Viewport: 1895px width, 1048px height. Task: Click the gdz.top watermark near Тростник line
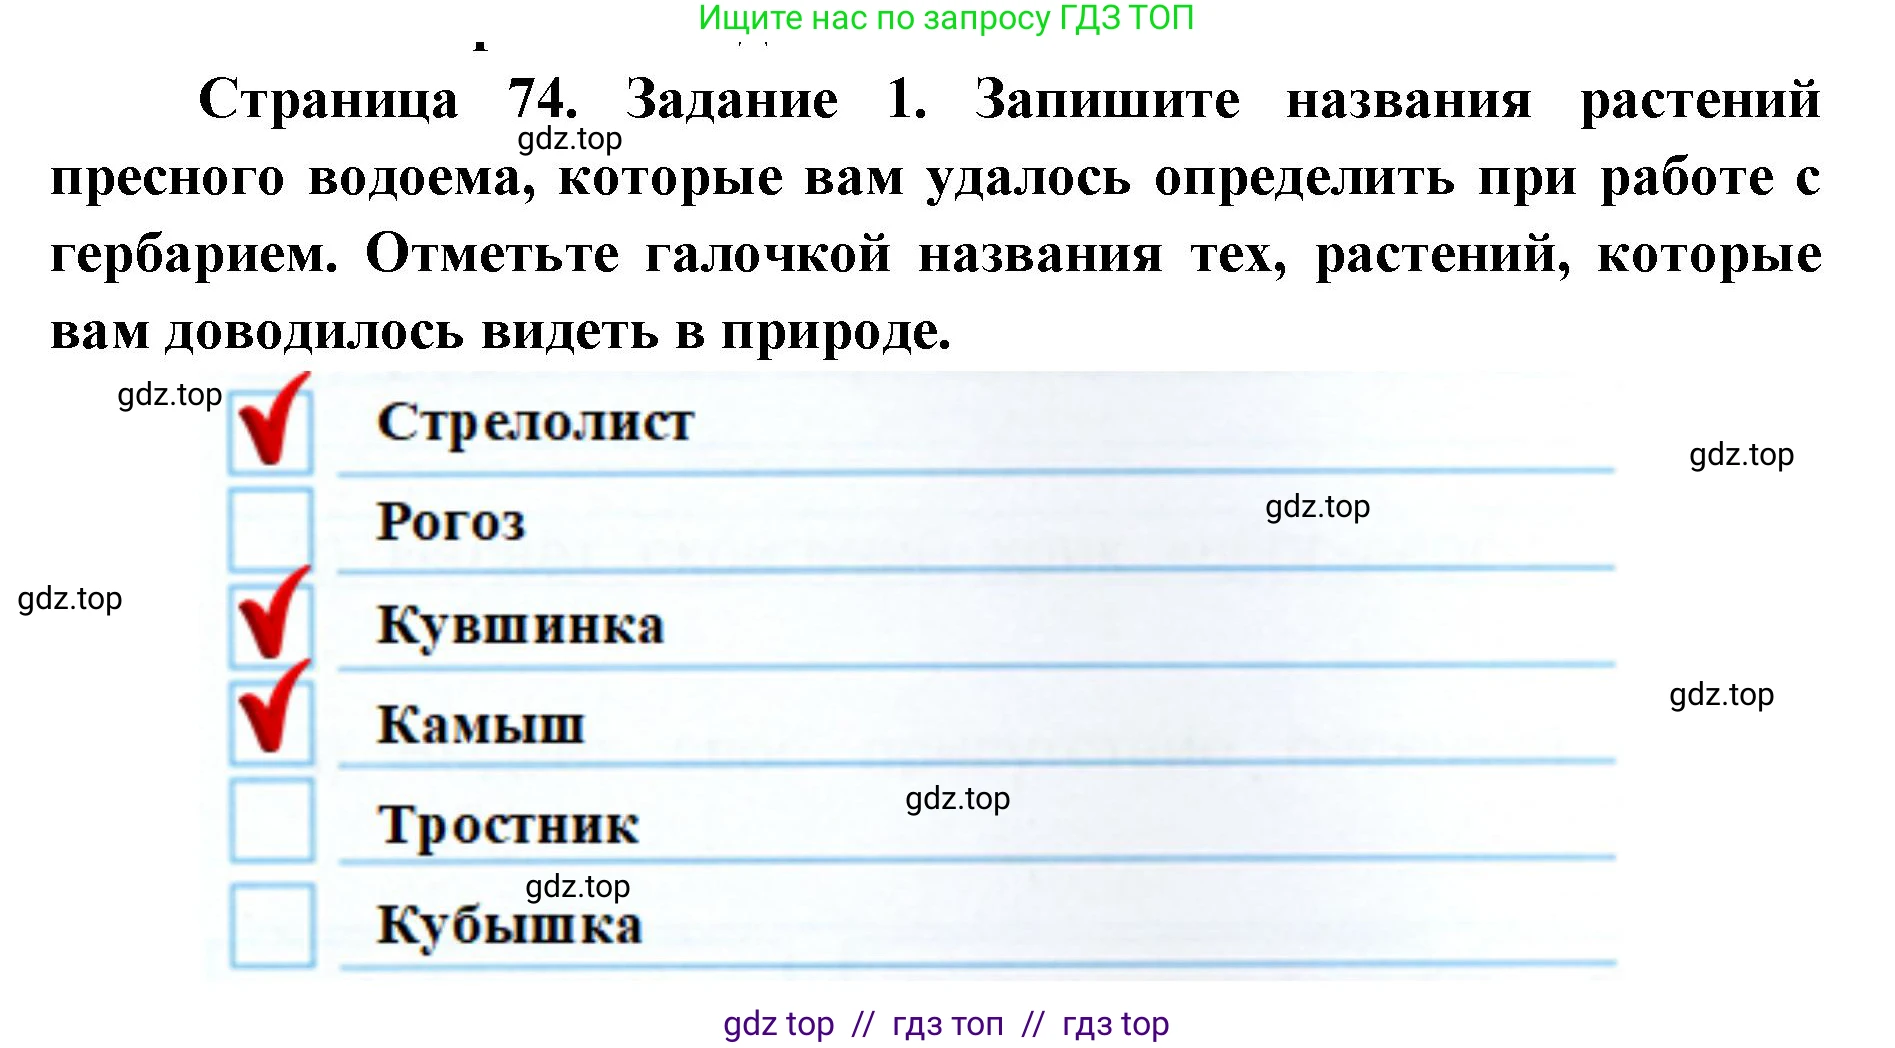tap(956, 799)
